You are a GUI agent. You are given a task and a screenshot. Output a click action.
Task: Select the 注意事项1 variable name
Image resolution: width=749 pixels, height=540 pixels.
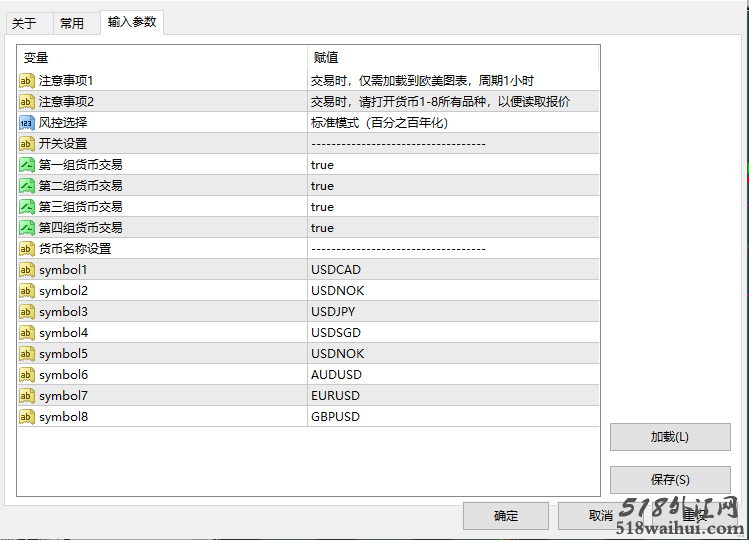click(x=66, y=81)
